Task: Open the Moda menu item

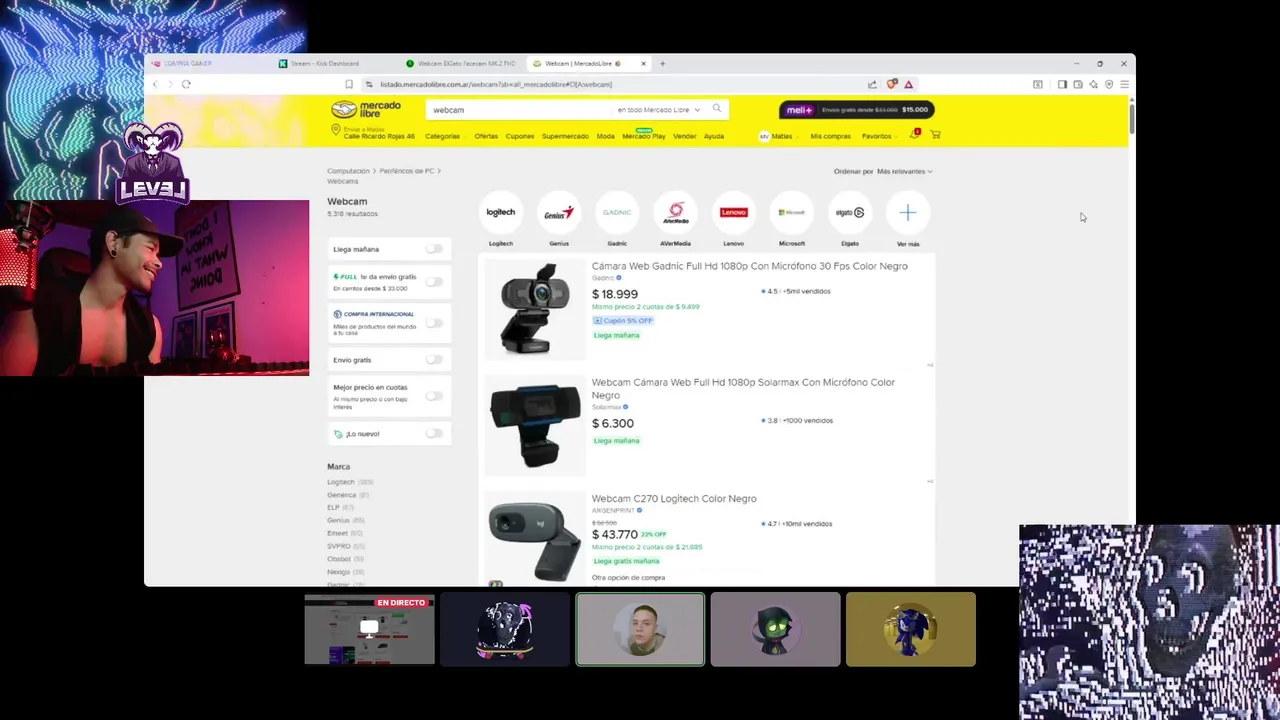Action: pos(605,136)
